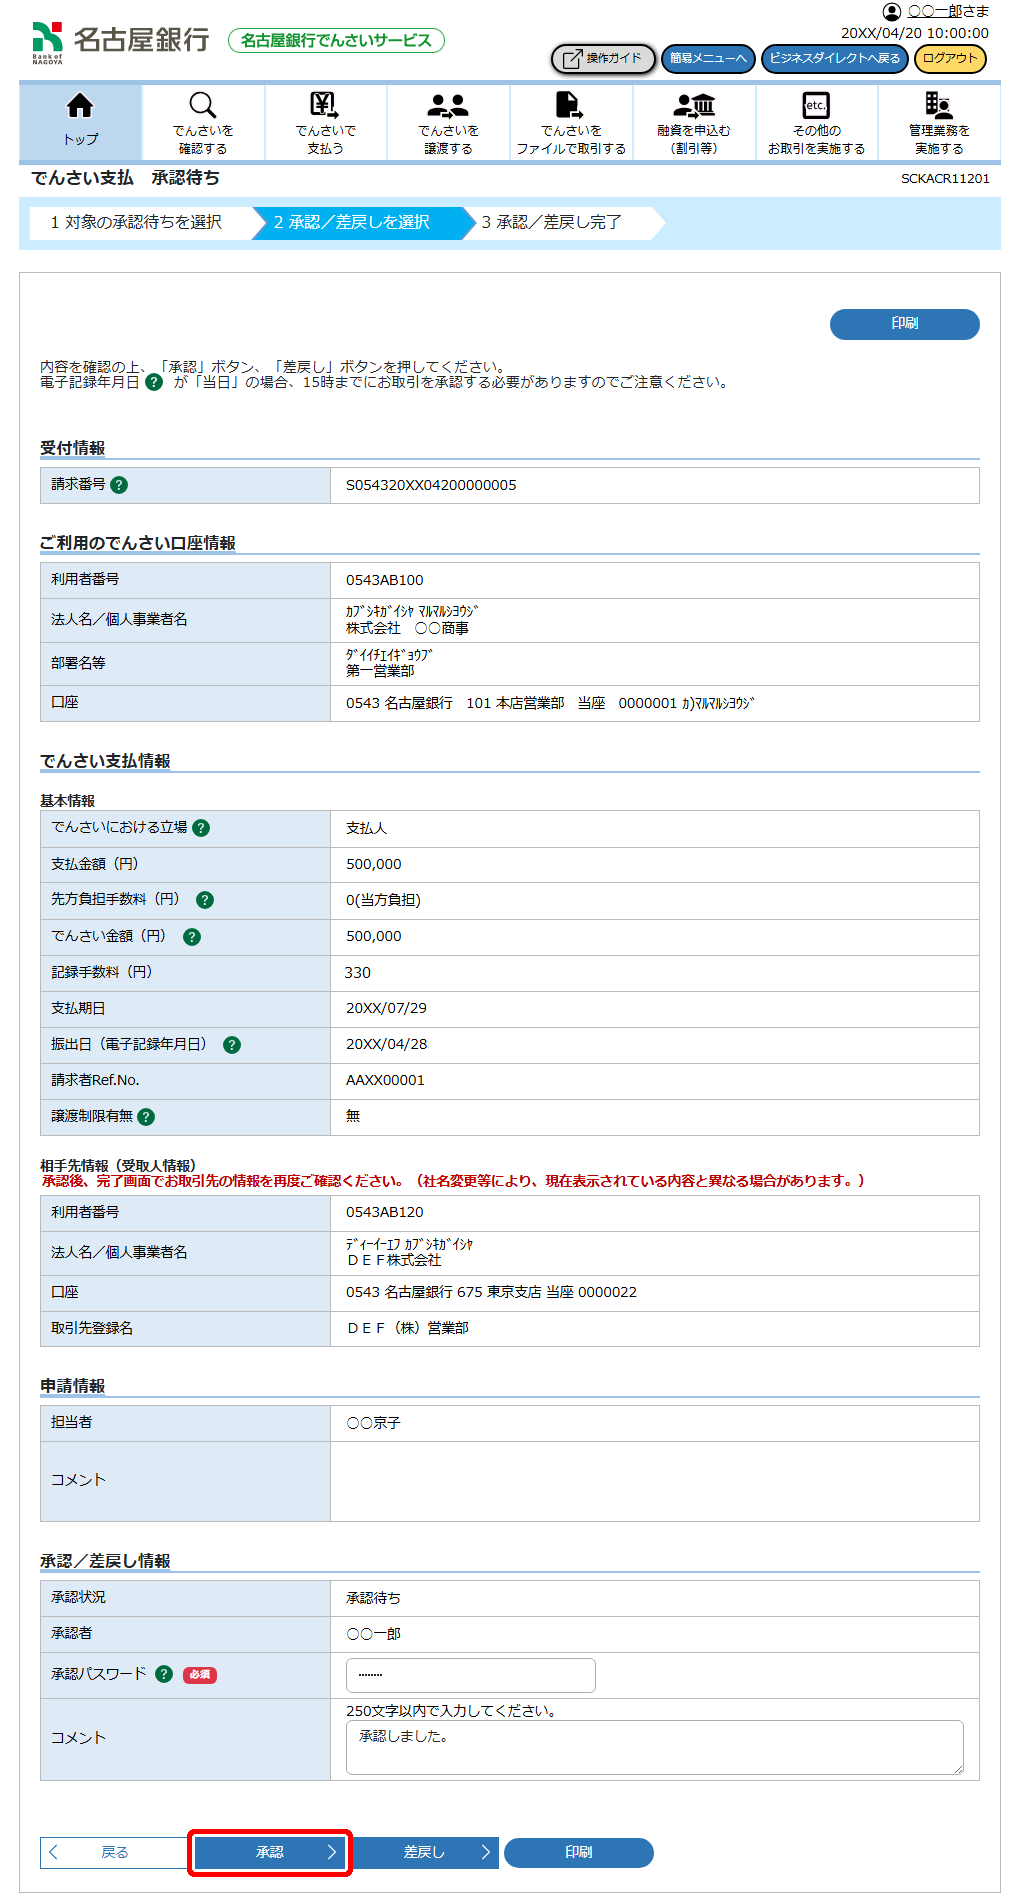Focus the 承認パスワード input field
The width and height of the screenshot is (1020, 1903).
coord(470,1675)
